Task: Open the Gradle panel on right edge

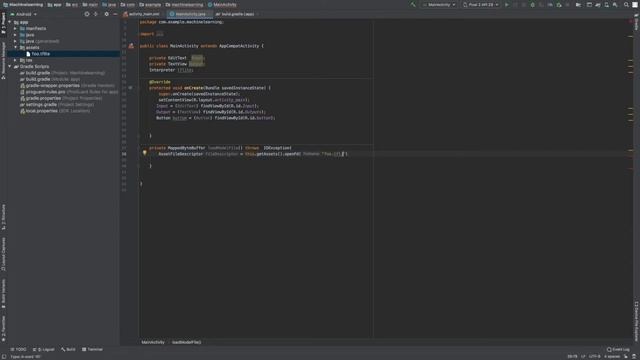Action: pyautogui.click(x=636, y=21)
